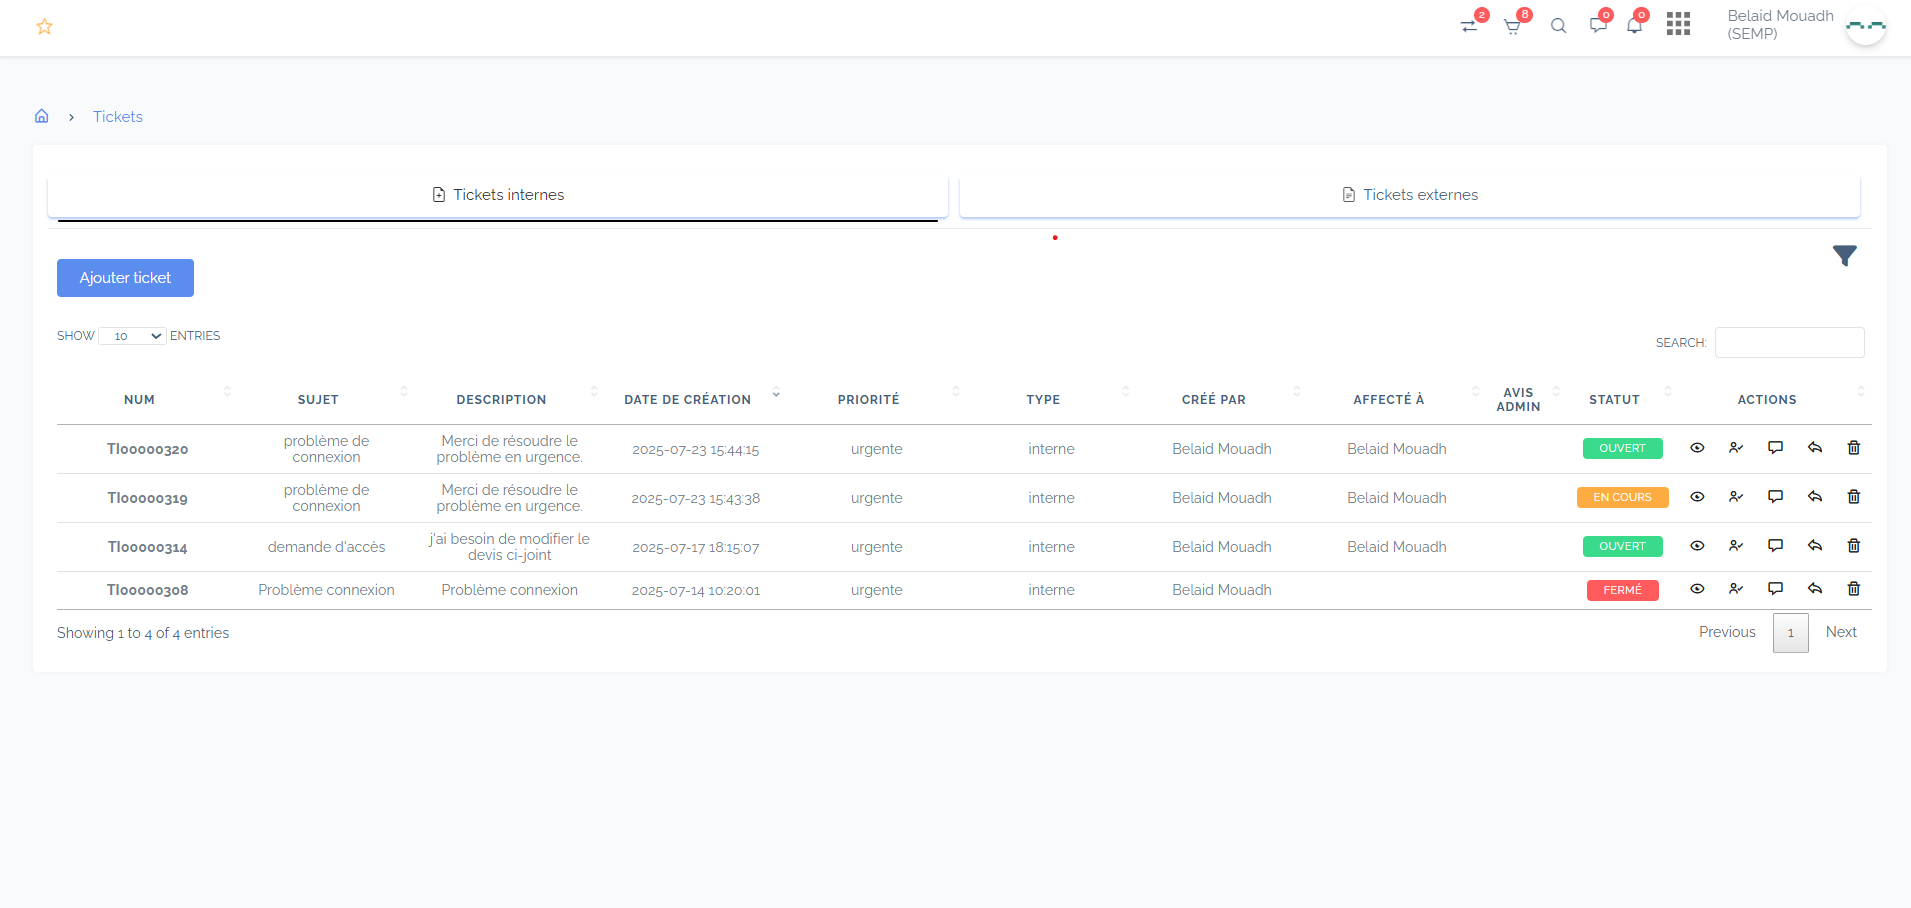This screenshot has width=1911, height=908.
Task: Click the FERMÉ status badge
Action: pos(1622,591)
